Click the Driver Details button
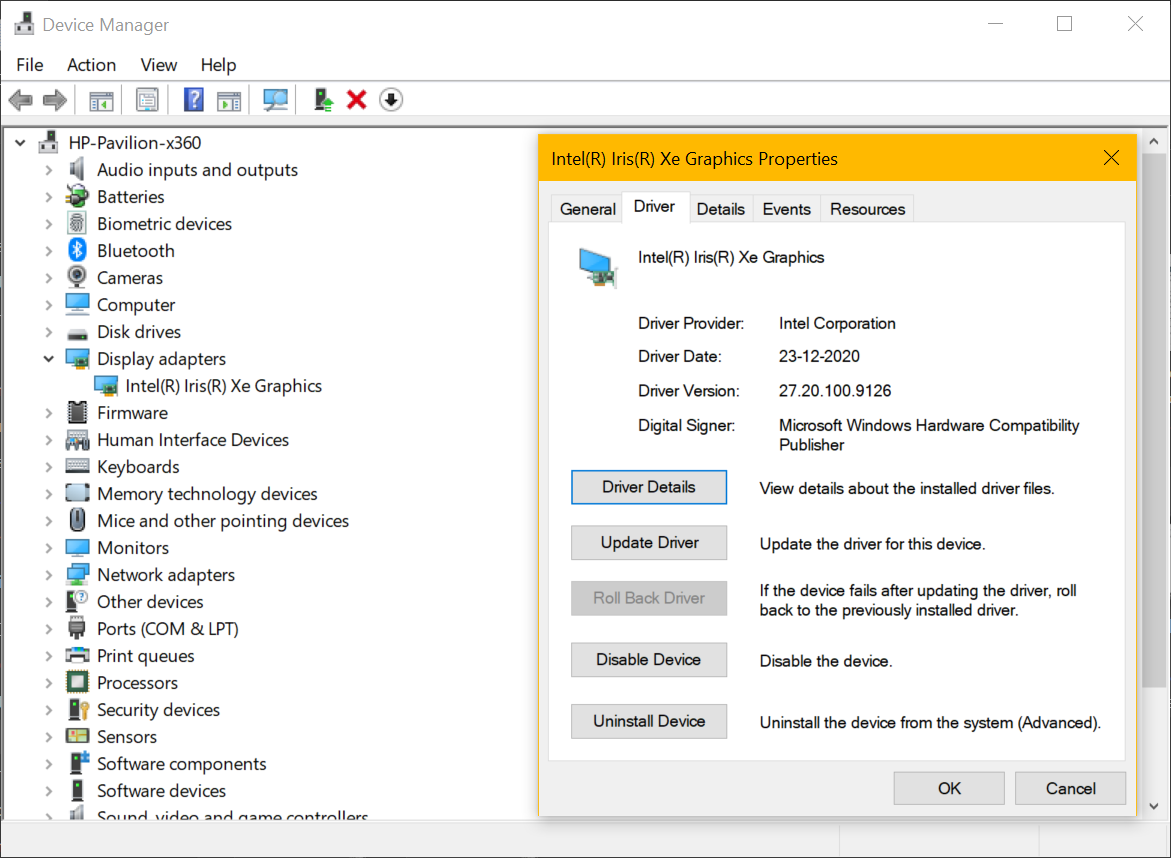This screenshot has width=1171, height=858. (x=648, y=487)
